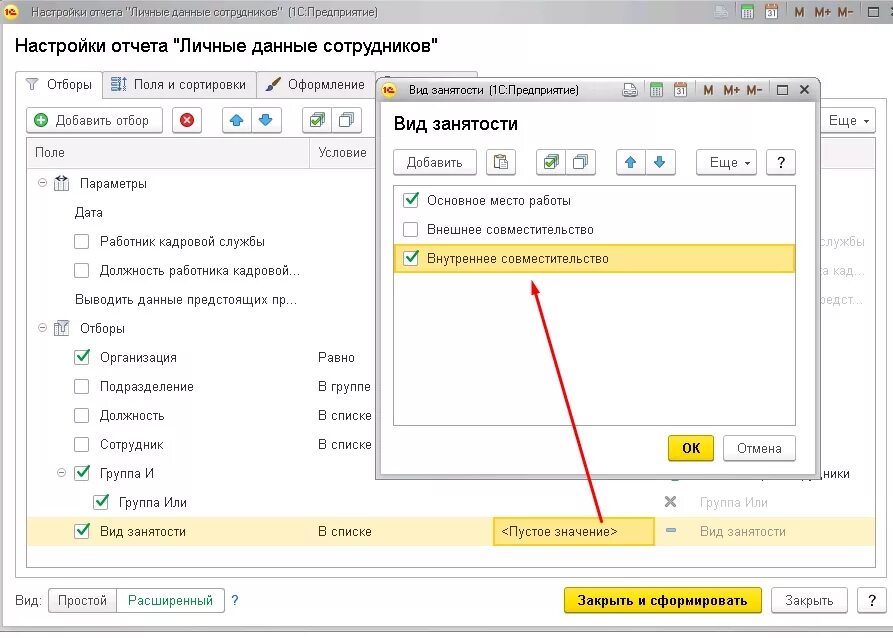Disable the Организация filter checkbox
893x638 pixels.
pyautogui.click(x=81, y=357)
